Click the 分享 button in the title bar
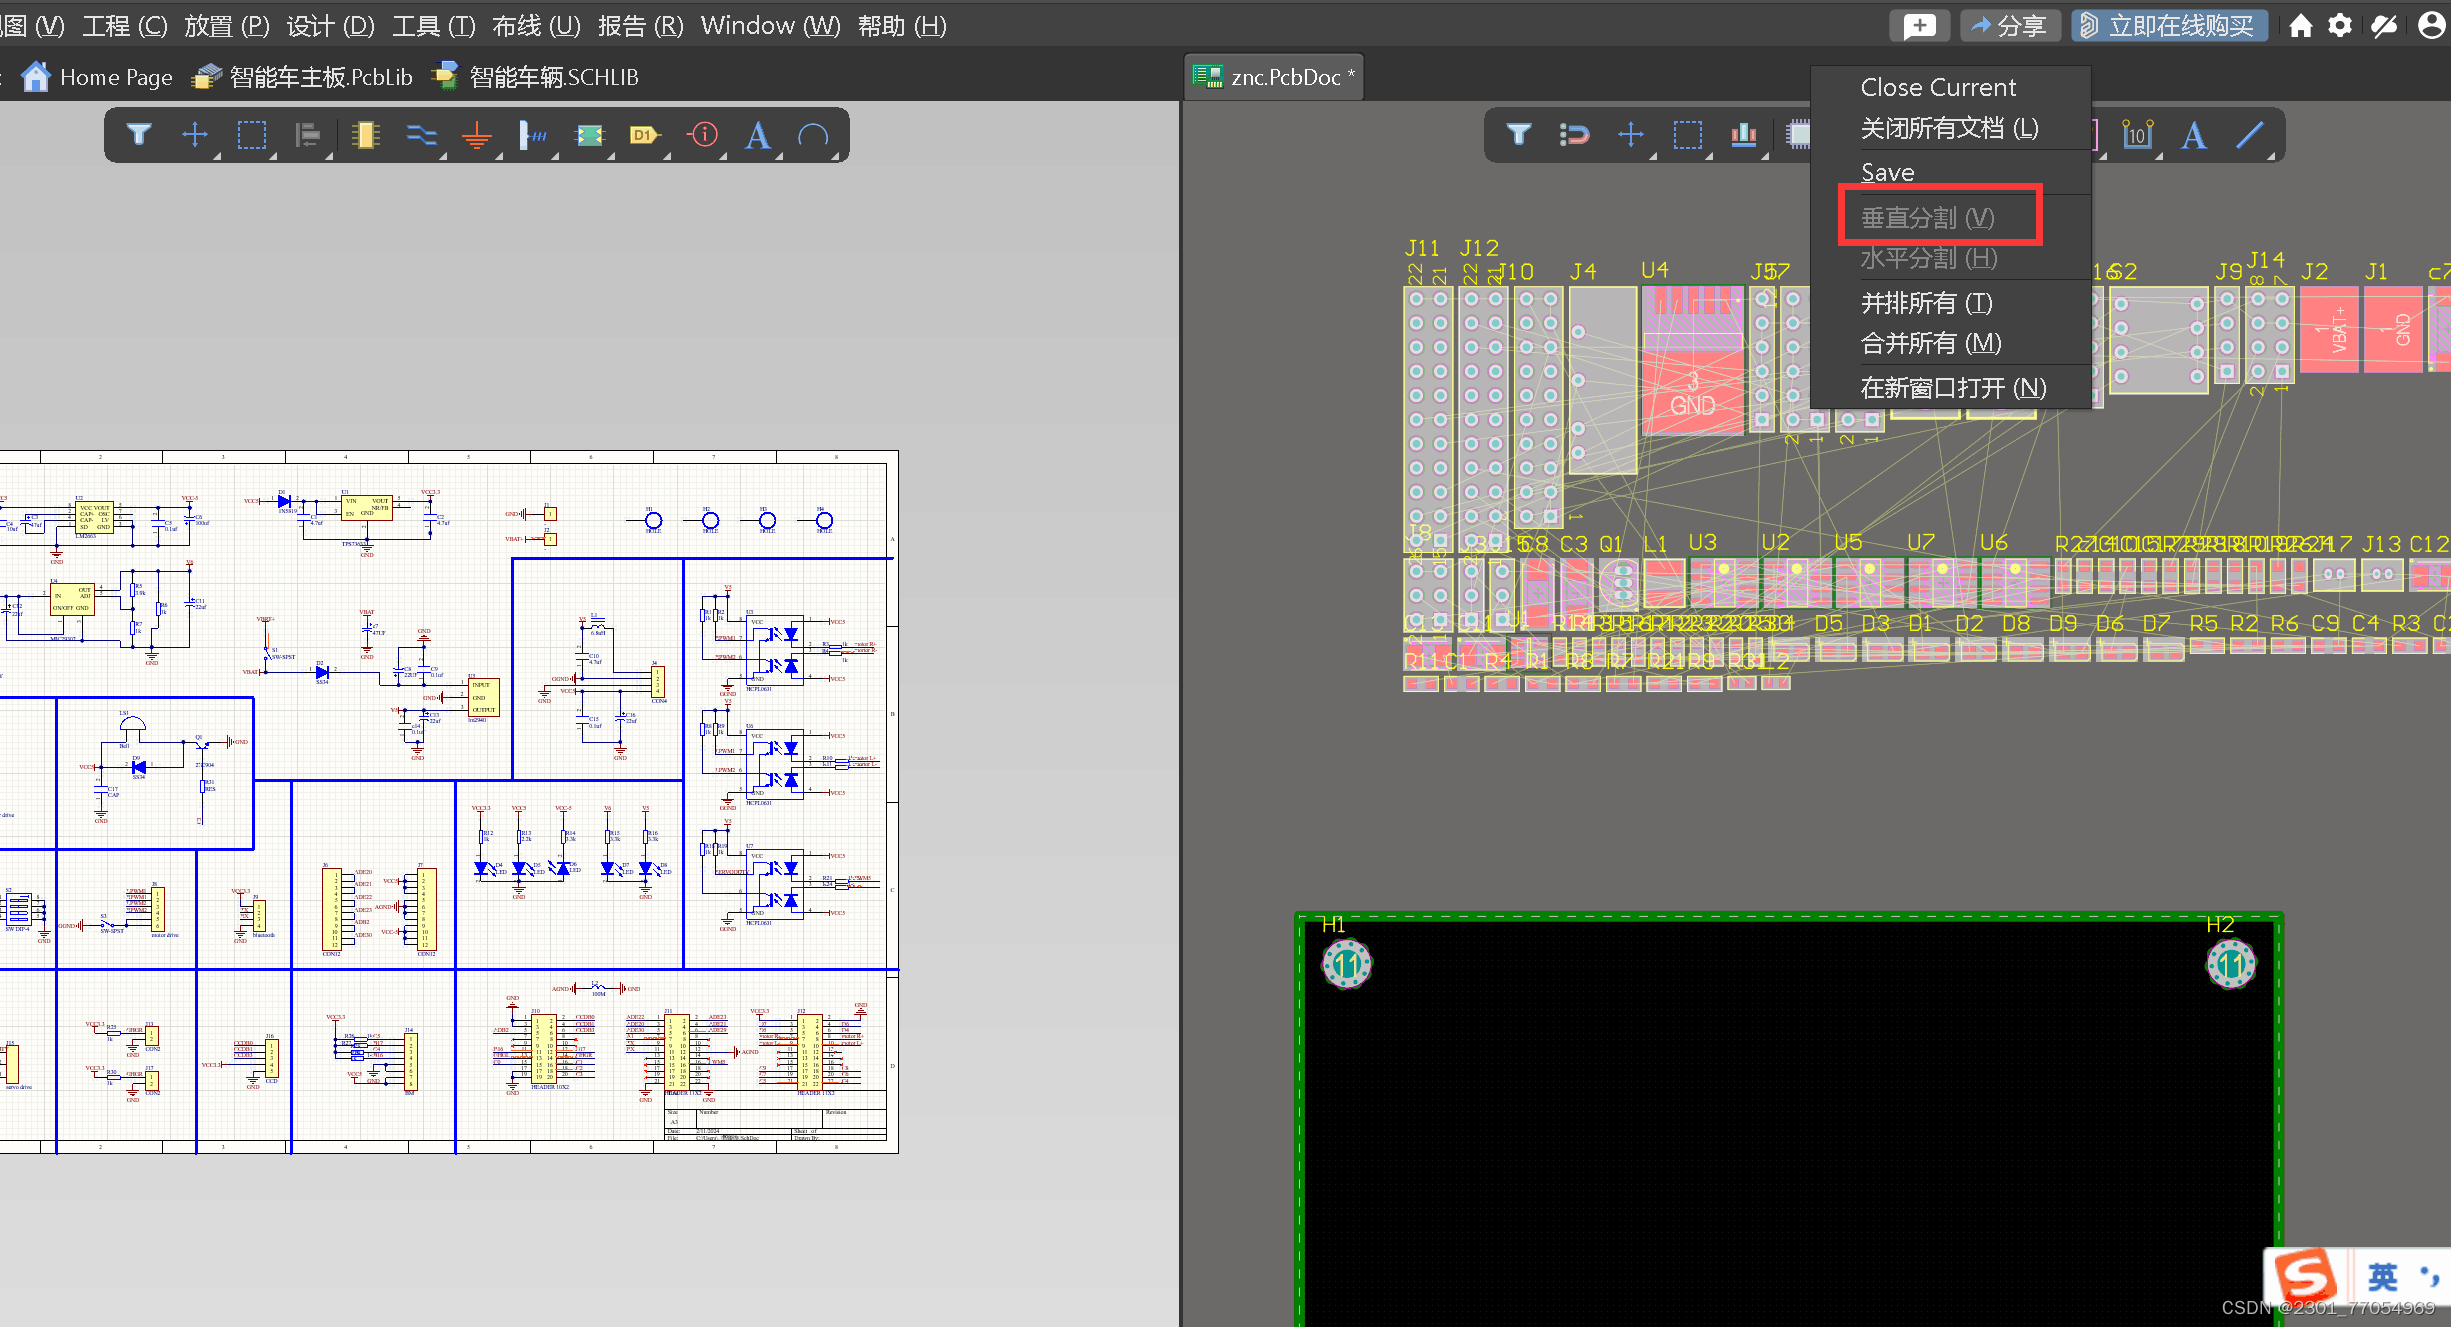The height and width of the screenshot is (1327, 2451). coord(2010,25)
